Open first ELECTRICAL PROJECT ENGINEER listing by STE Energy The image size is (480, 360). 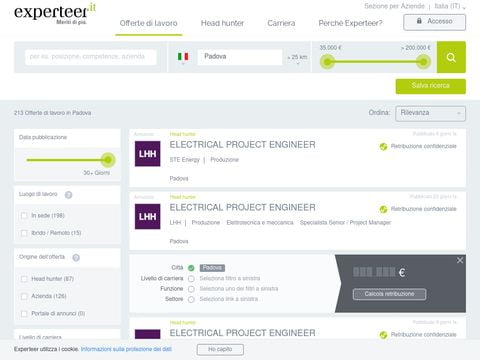click(x=242, y=145)
